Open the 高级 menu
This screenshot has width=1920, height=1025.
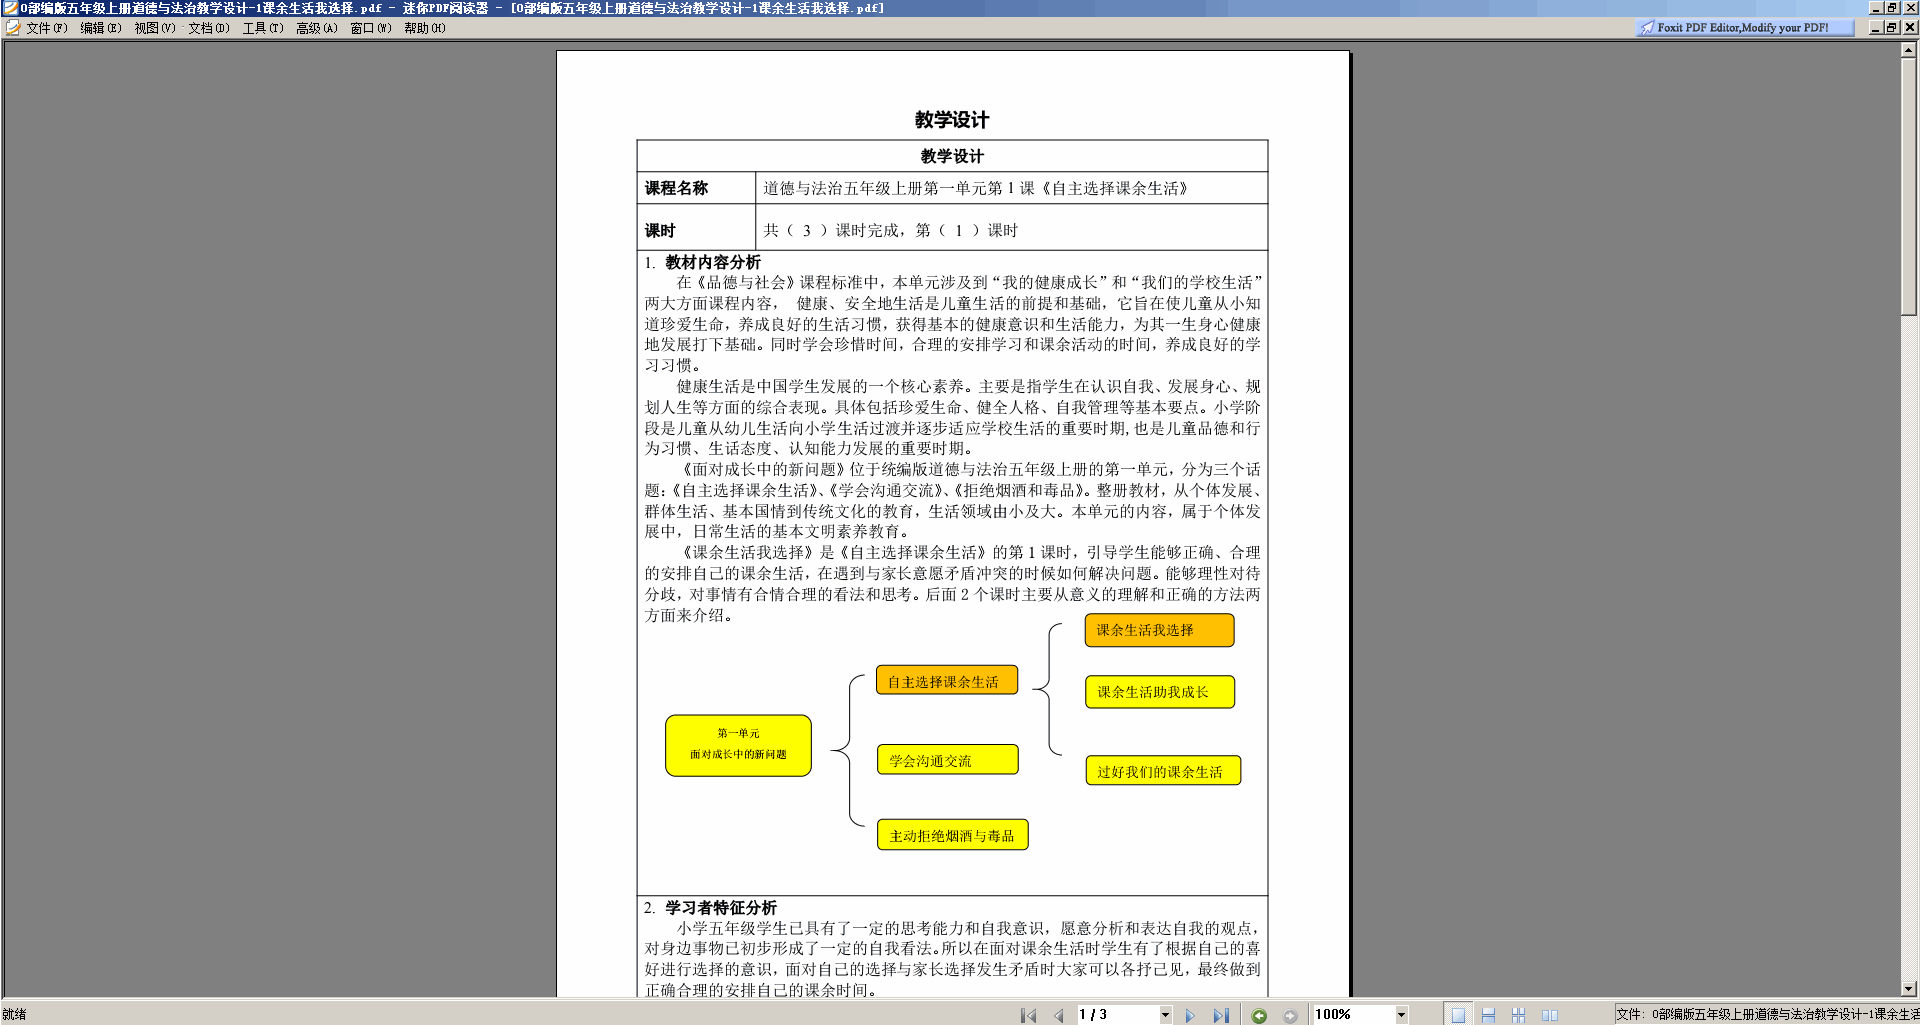(317, 28)
